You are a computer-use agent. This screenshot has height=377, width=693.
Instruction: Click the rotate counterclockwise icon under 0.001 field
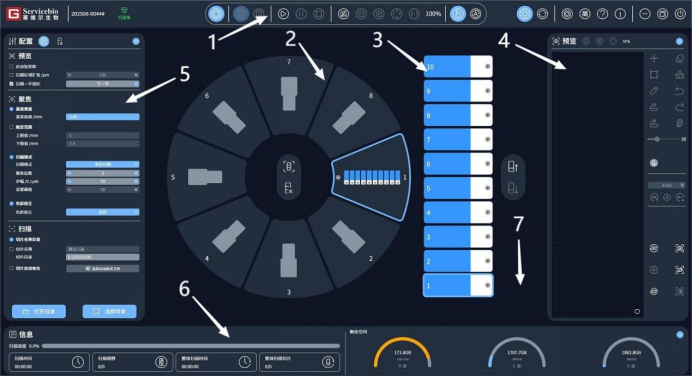point(654,198)
